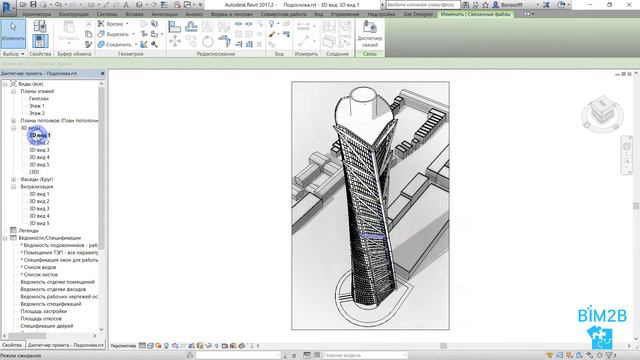Open the Главная модель design options combo box
Screen dimensions: 640x360
(364, 356)
